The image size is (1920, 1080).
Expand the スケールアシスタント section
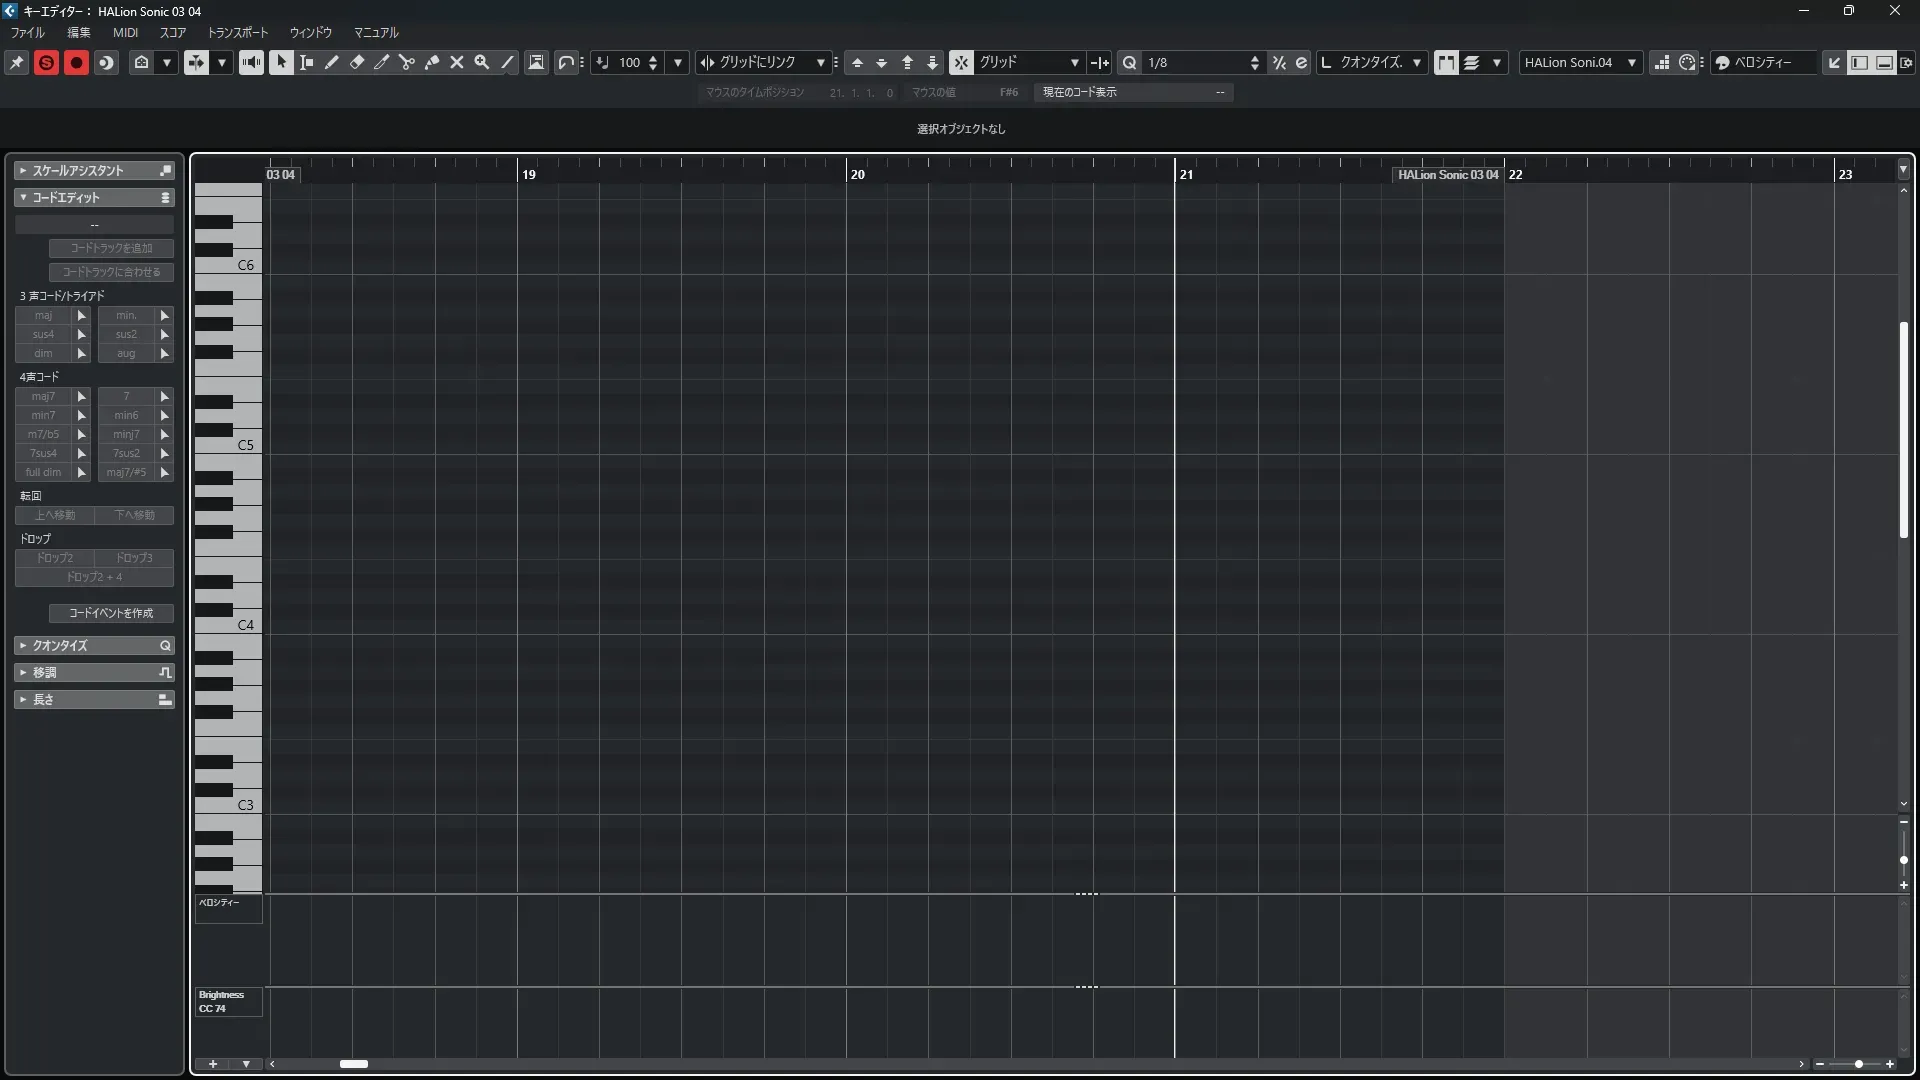(78, 171)
